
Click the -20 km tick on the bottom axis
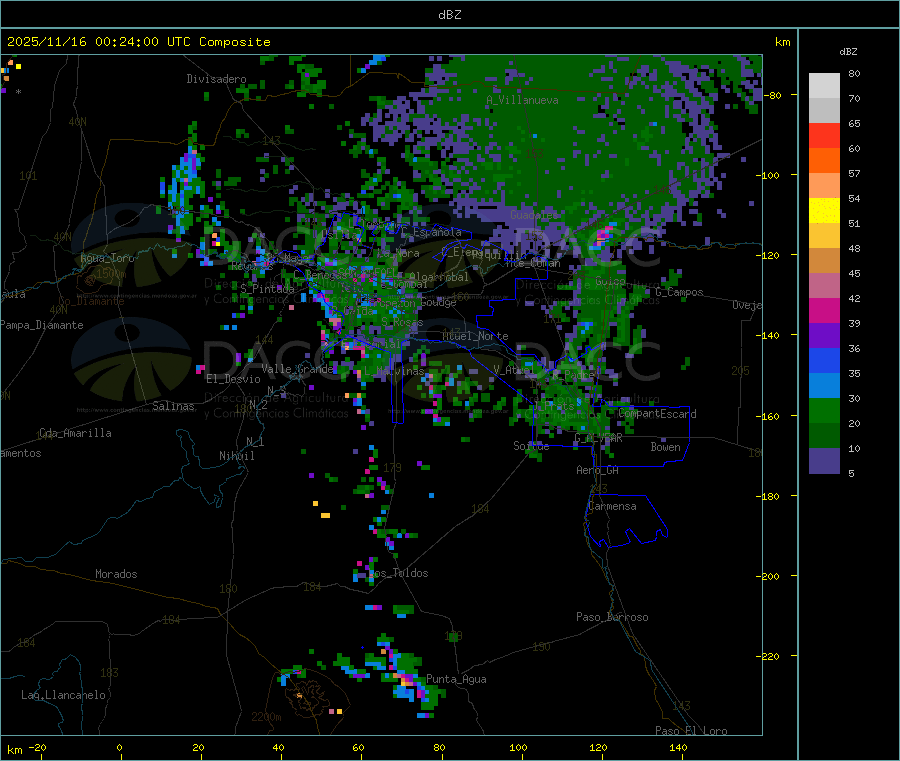[x=38, y=748]
